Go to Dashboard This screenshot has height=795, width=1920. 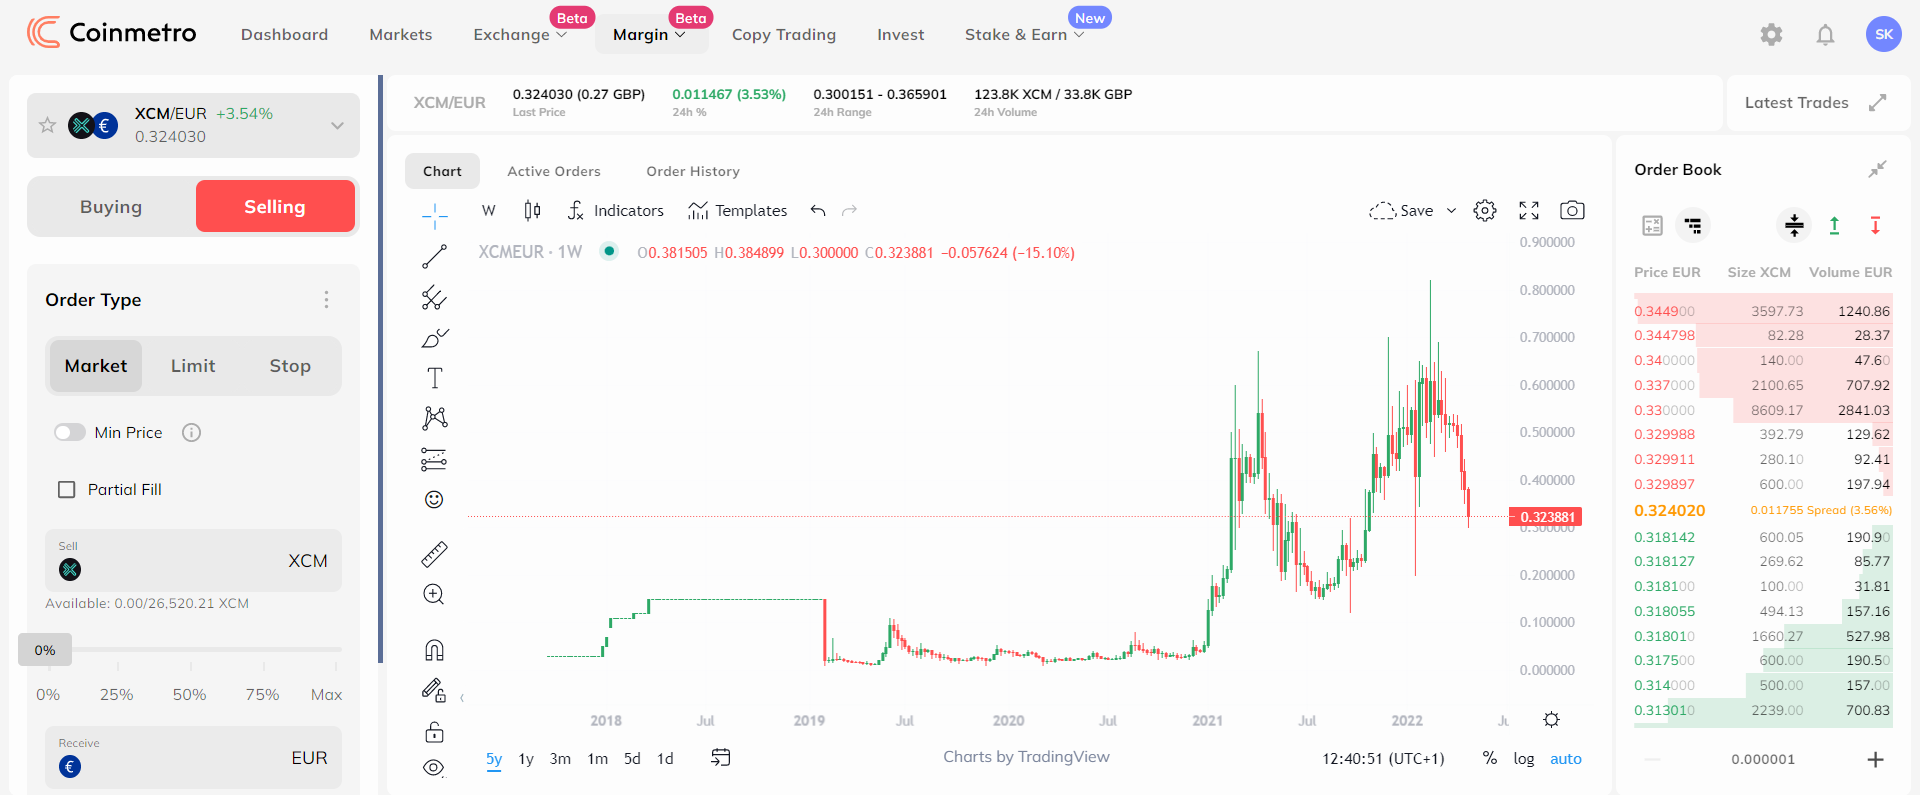284,35
